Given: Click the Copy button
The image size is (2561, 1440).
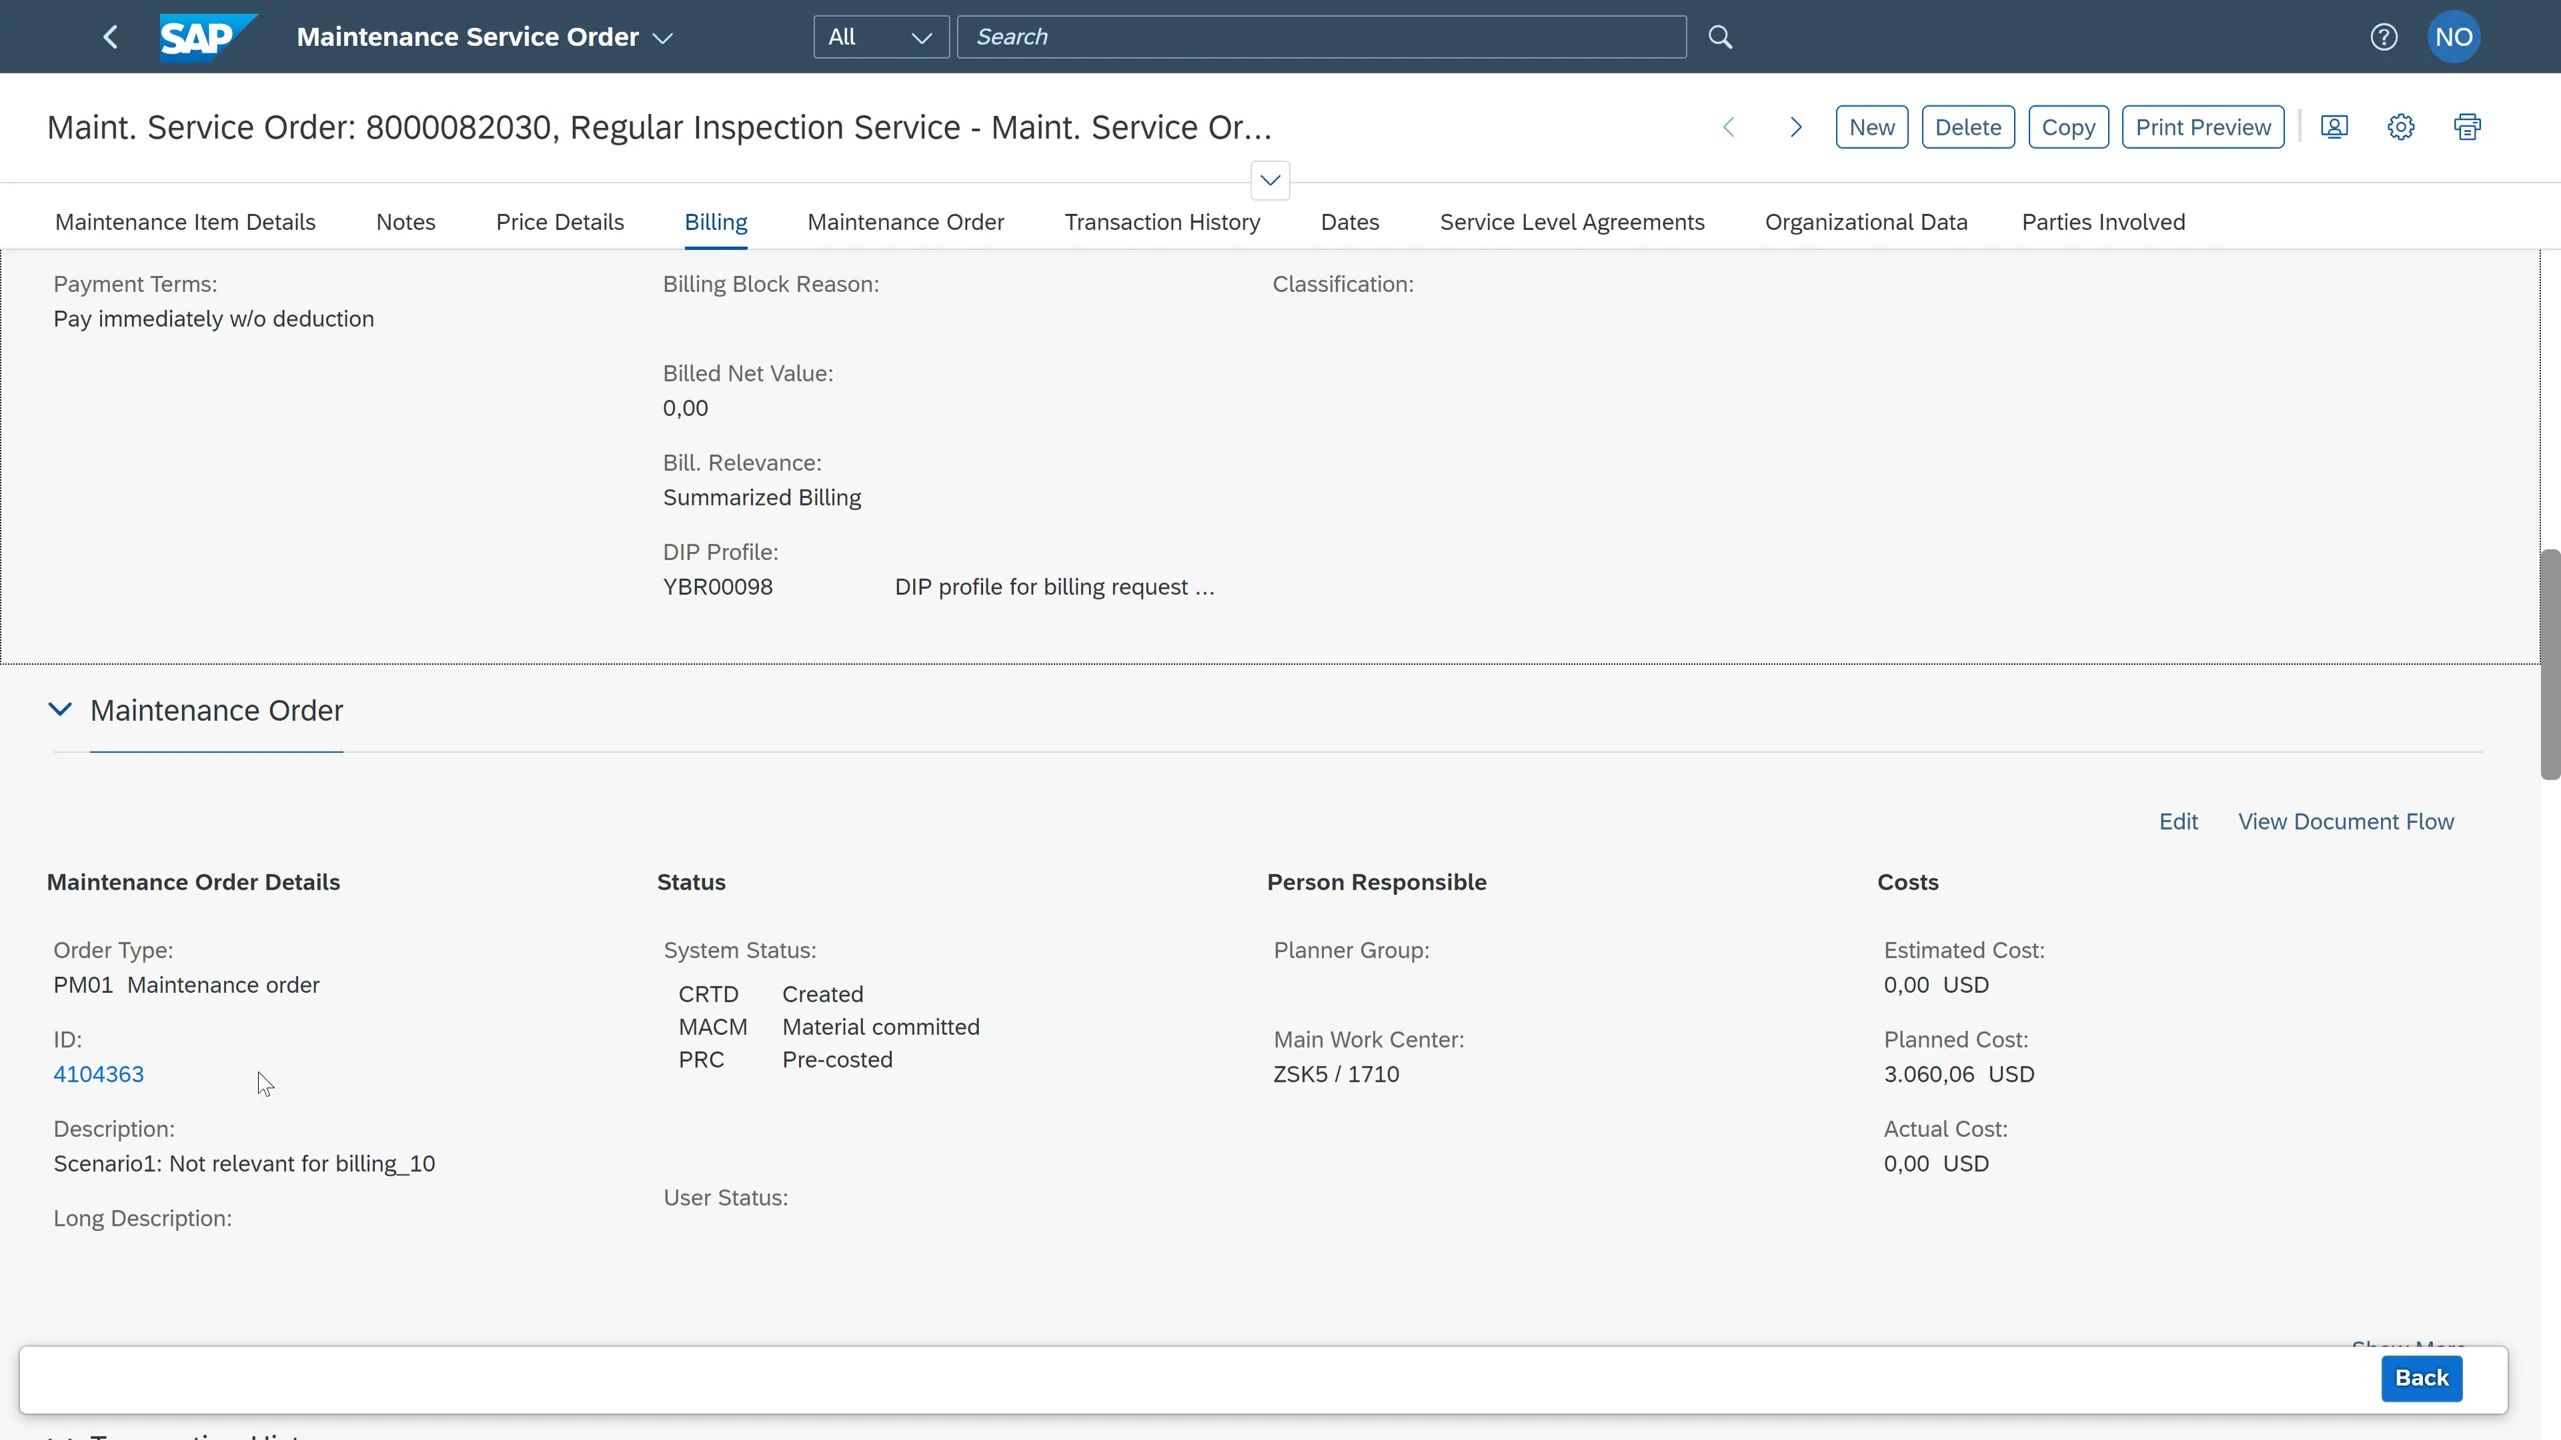Looking at the screenshot, I should 2068,127.
